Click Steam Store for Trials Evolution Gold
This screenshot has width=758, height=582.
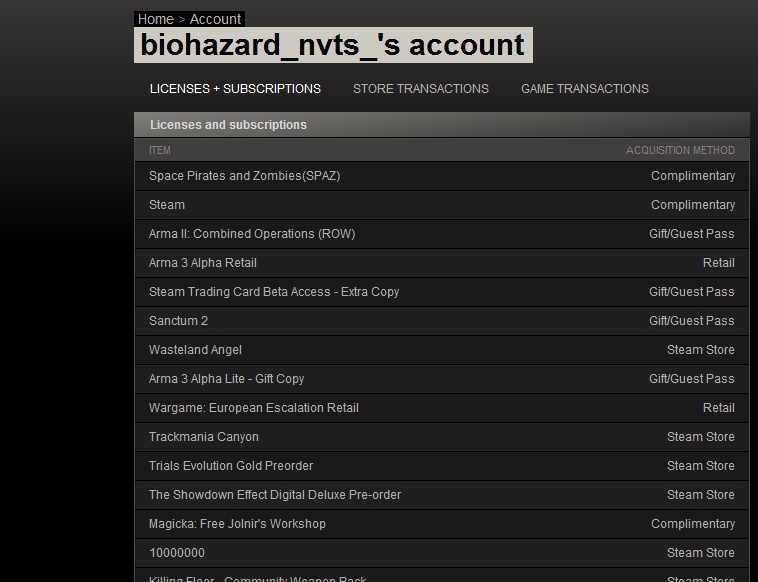tap(700, 466)
